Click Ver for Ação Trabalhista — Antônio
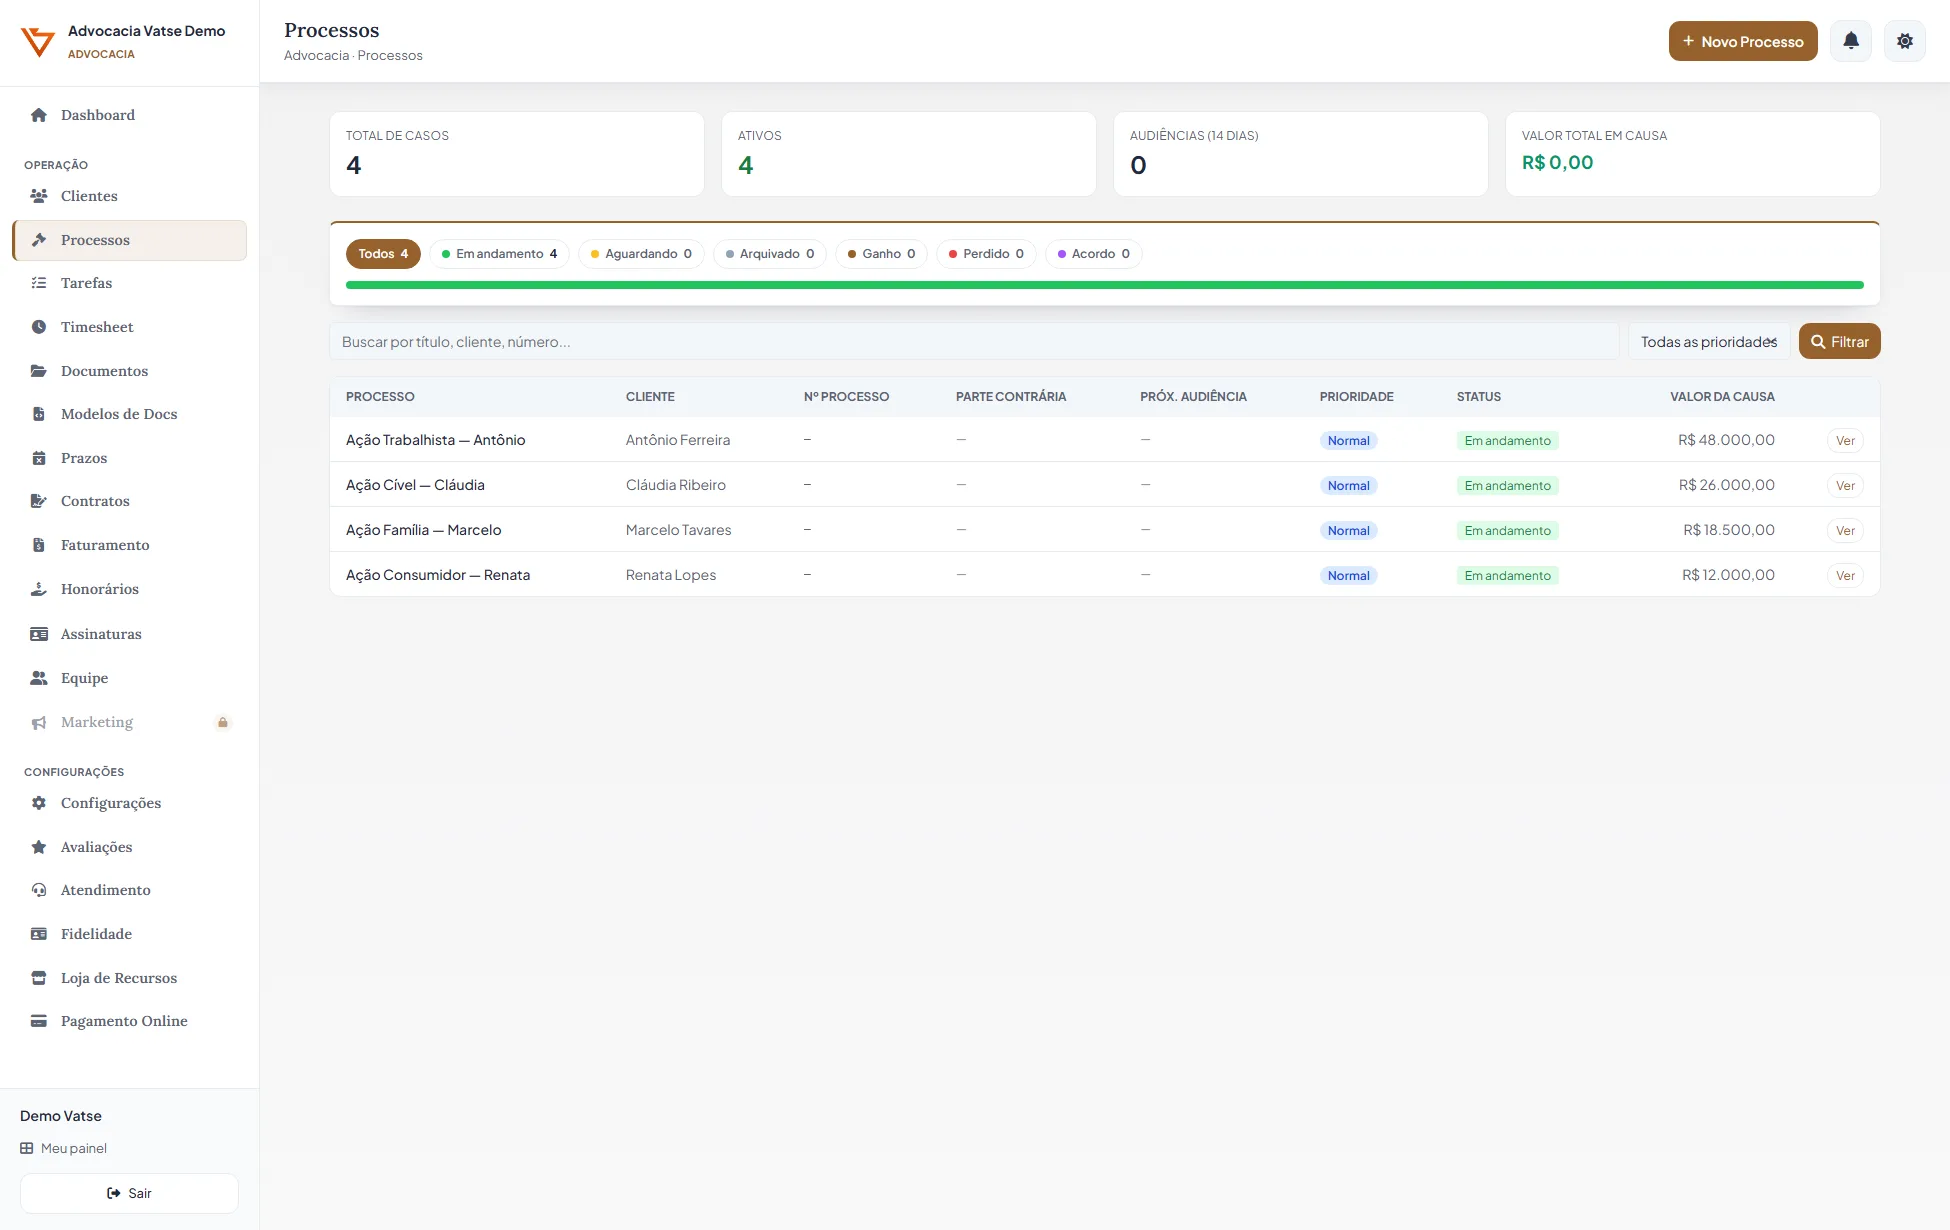 pyautogui.click(x=1845, y=441)
